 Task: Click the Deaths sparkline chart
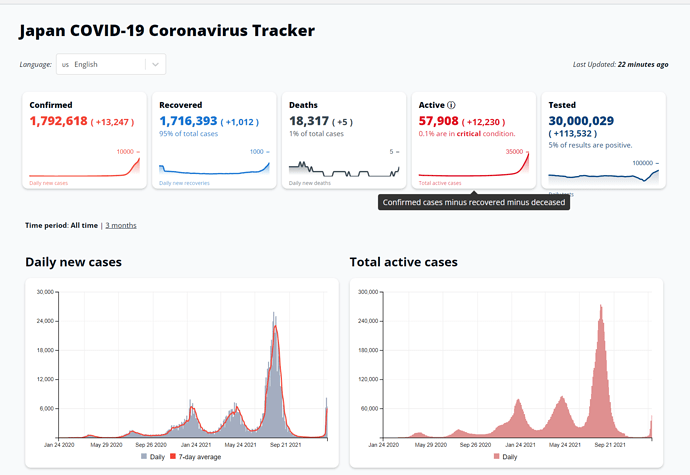coord(343,167)
